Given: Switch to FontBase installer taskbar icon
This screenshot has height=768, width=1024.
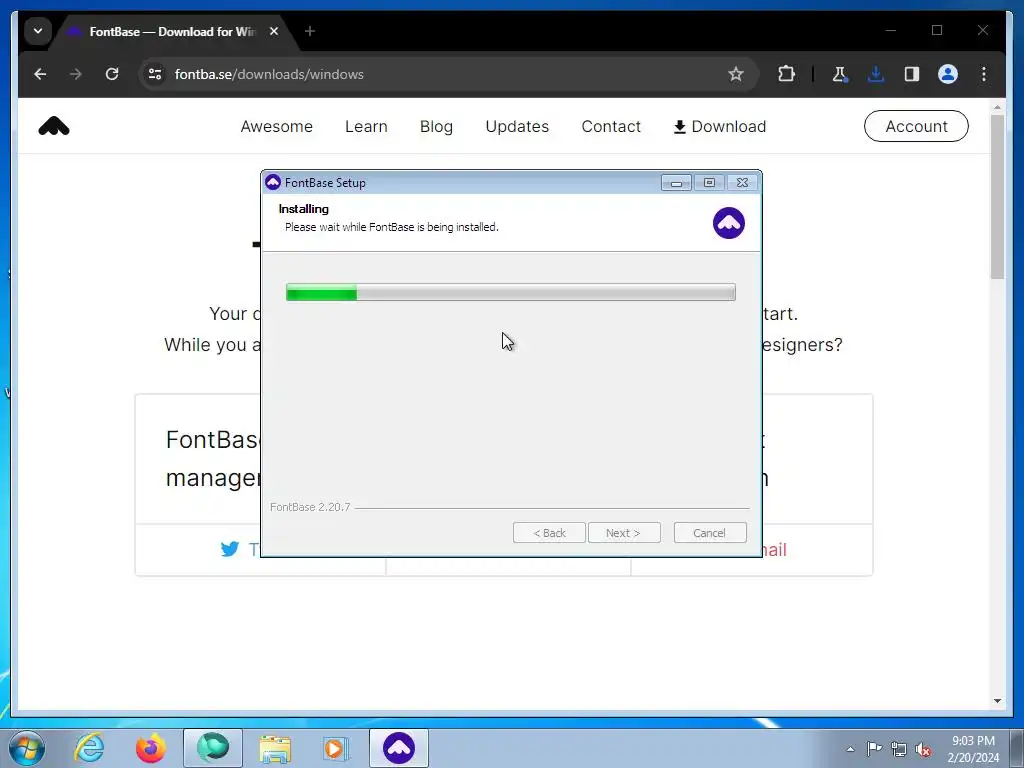Looking at the screenshot, I should tap(399, 748).
